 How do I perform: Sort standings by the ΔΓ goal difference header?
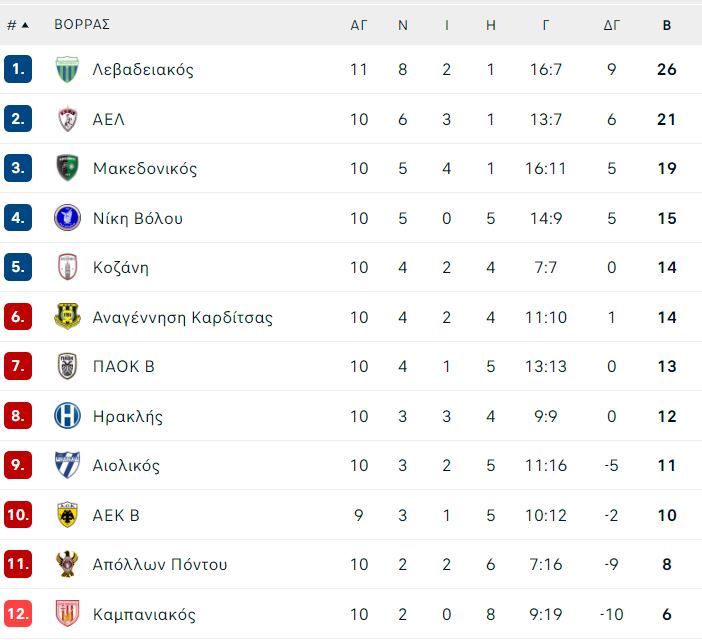click(612, 25)
